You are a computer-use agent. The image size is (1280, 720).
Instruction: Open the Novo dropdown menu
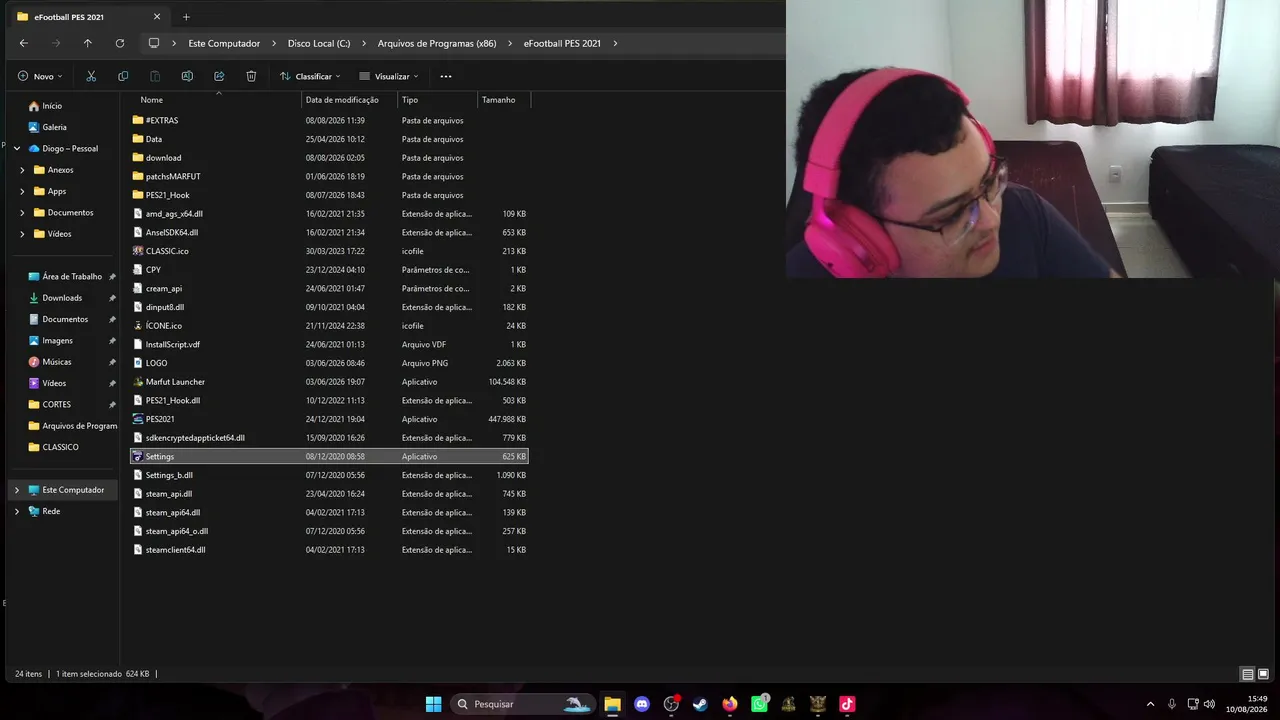(40, 76)
